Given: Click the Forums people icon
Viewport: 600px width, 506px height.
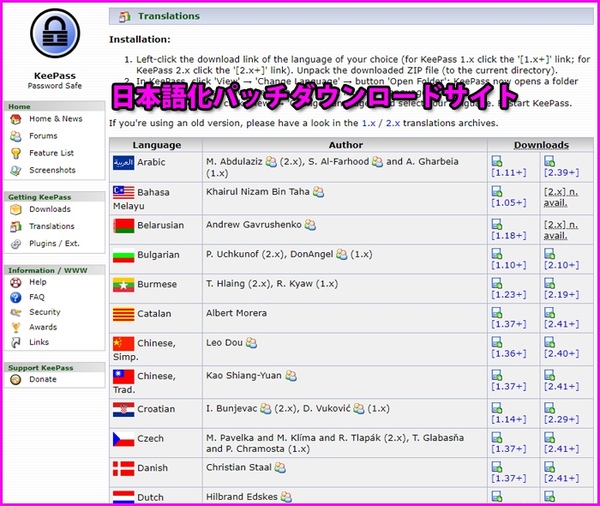Looking at the screenshot, I should click(16, 136).
